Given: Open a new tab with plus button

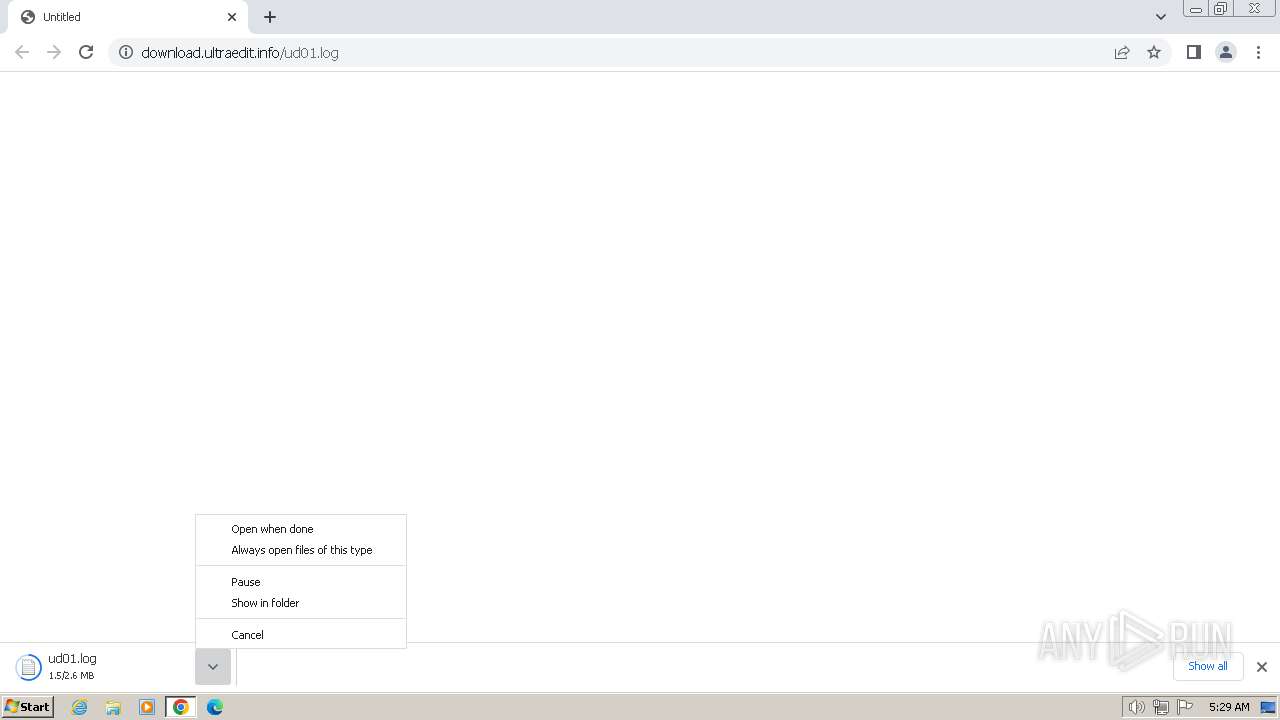Looking at the screenshot, I should [270, 17].
